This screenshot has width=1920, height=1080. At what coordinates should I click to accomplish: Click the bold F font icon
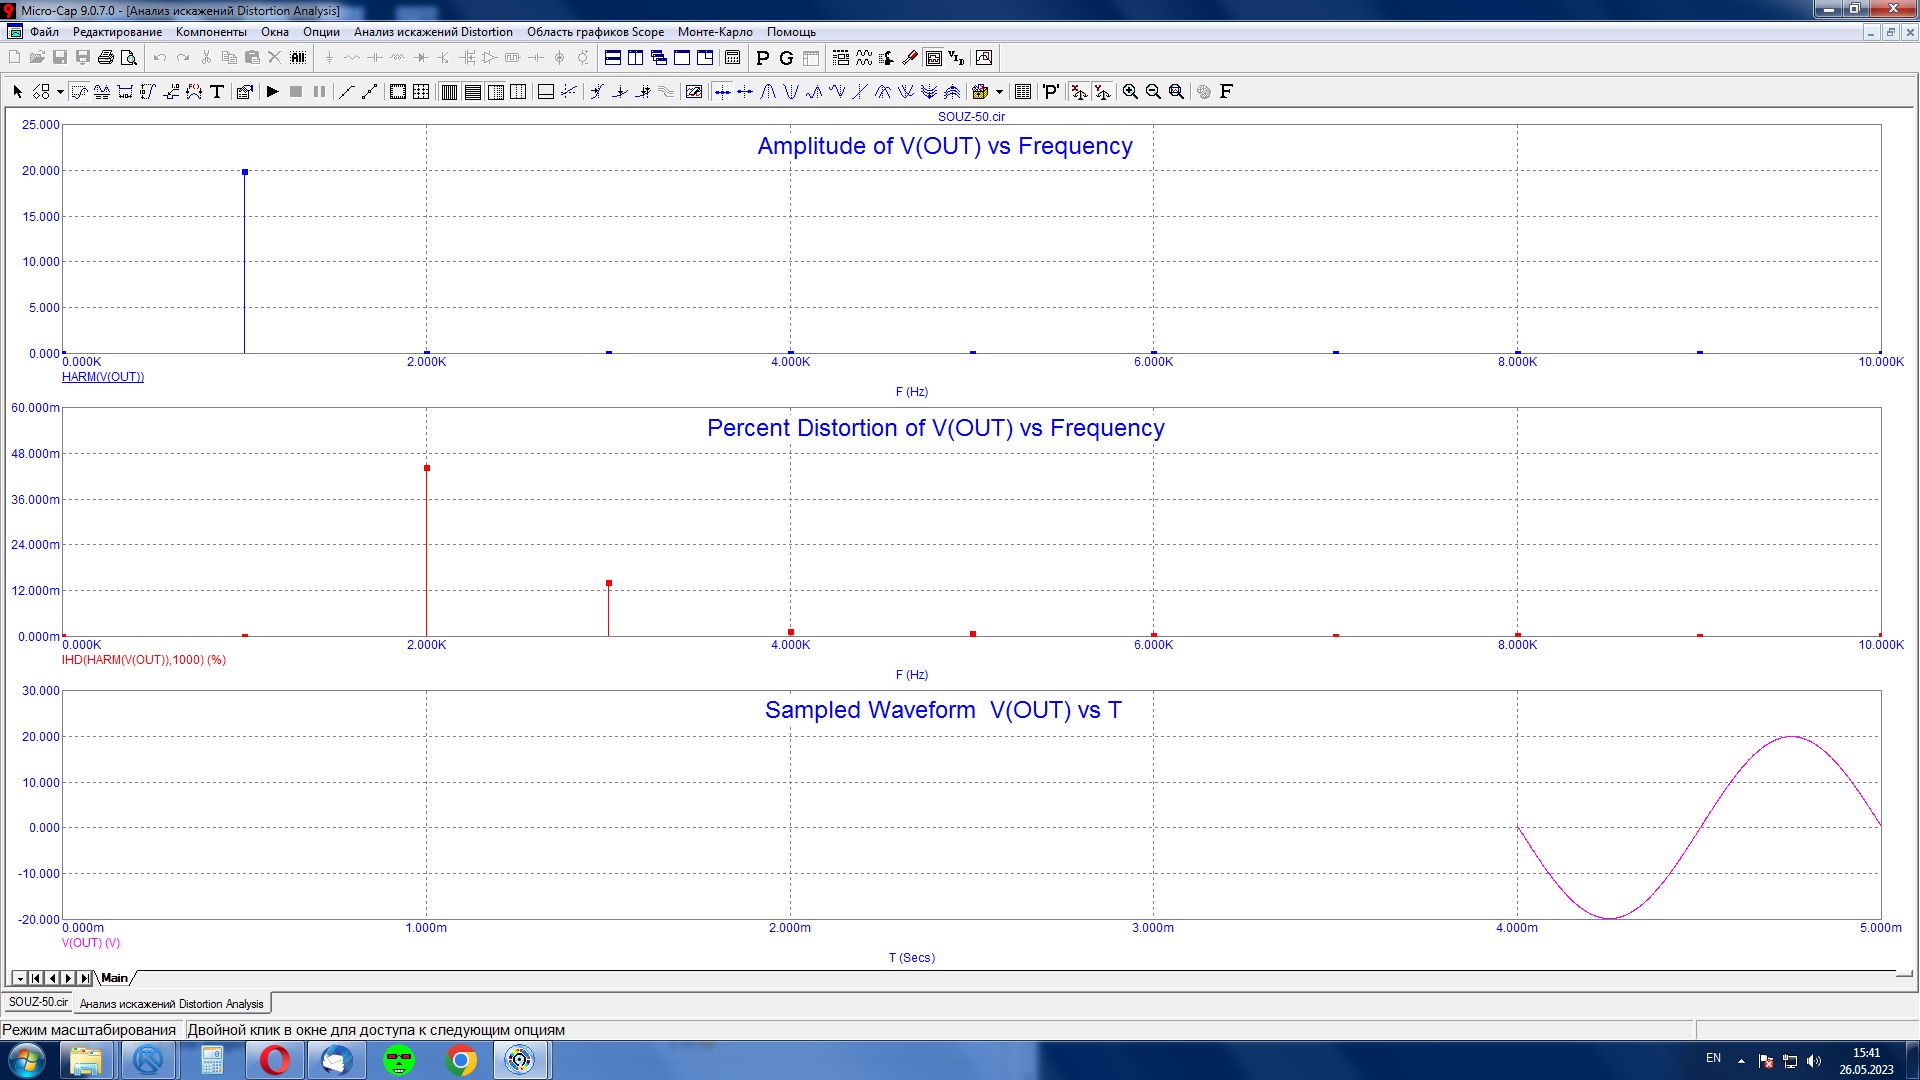(x=1227, y=92)
